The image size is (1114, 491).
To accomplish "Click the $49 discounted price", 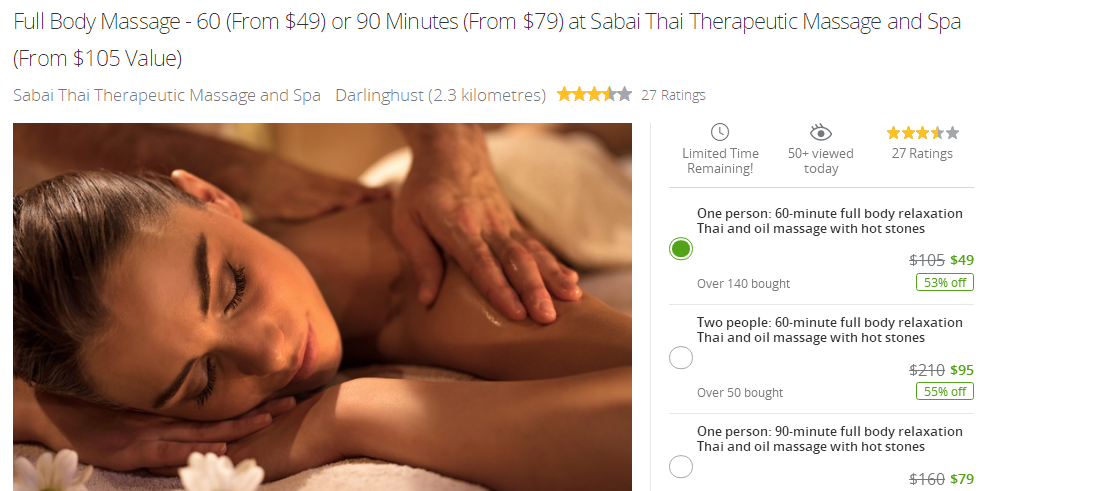I will click(962, 260).
